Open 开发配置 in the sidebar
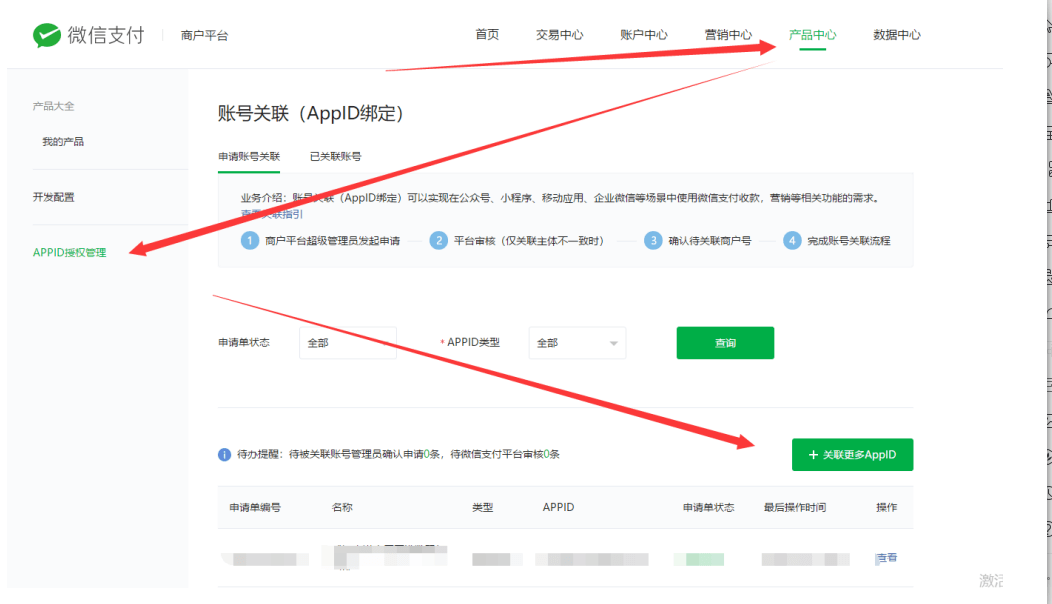 click(54, 197)
